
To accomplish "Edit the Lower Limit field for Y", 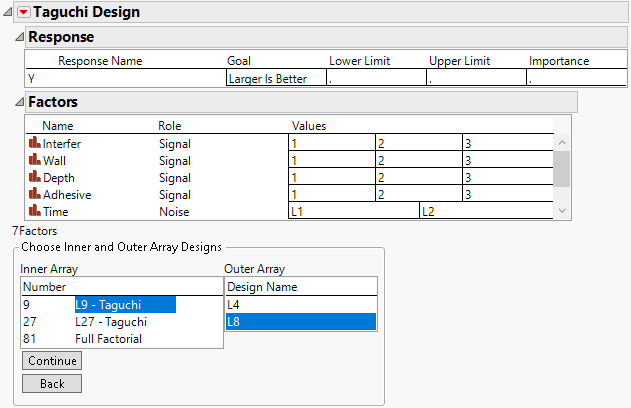I will [375, 78].
